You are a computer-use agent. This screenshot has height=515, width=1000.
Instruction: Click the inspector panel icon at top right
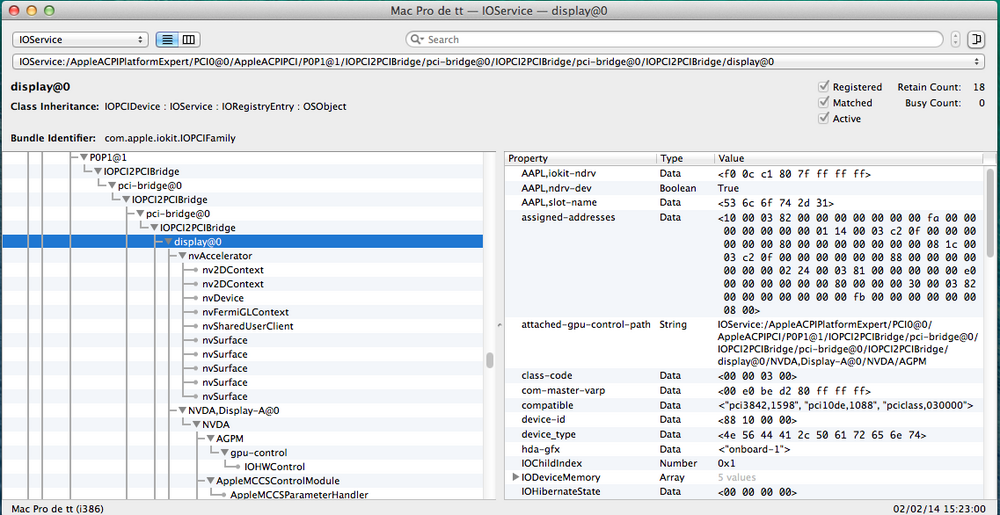click(977, 39)
